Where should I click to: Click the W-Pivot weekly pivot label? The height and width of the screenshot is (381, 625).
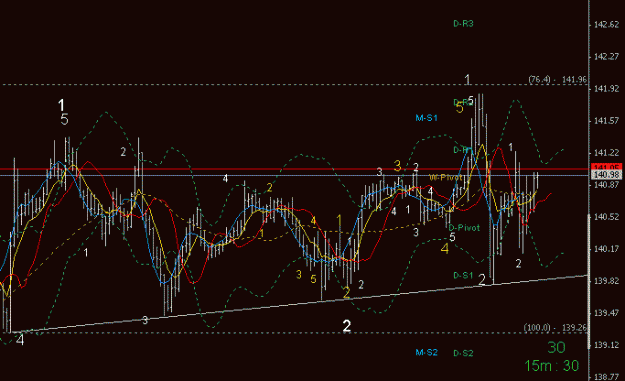click(x=446, y=177)
